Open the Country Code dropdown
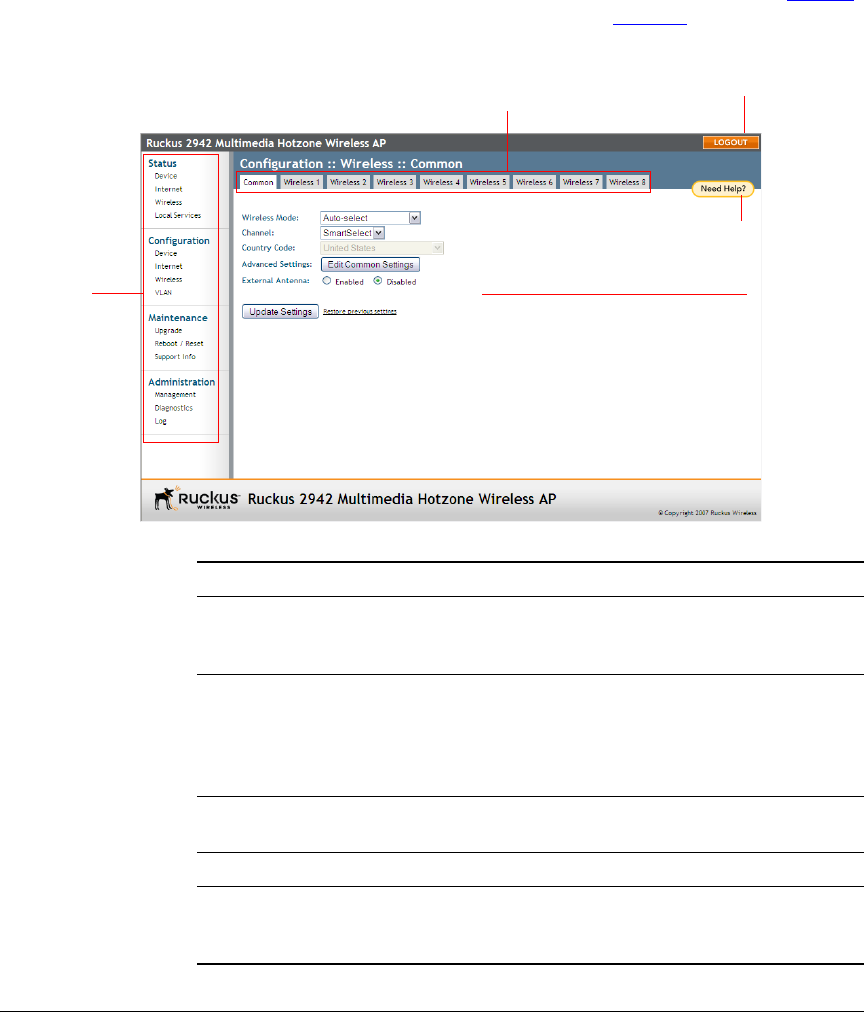Screen dimensions: 864x1013 tap(382, 248)
